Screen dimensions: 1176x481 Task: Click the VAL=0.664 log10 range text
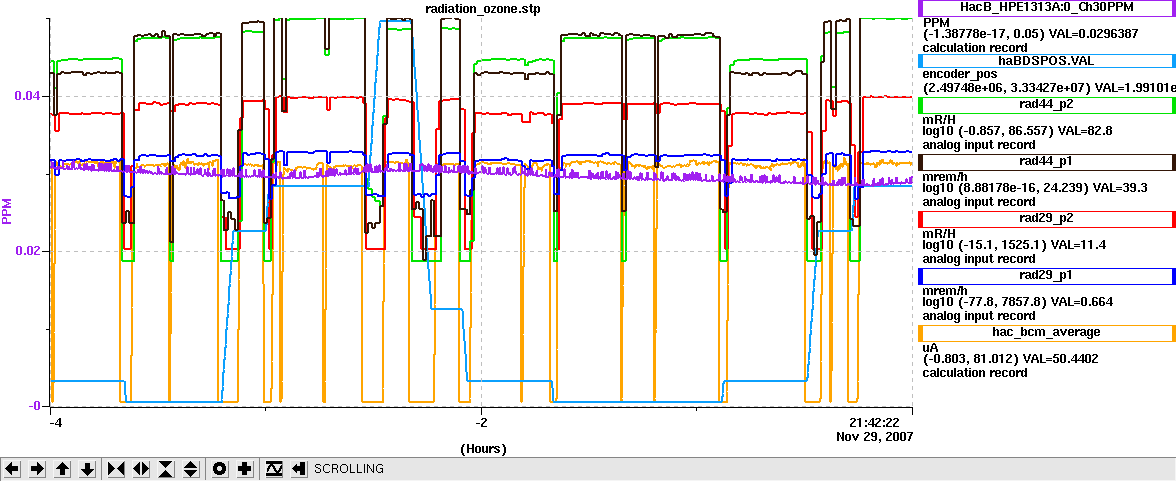1017,302
